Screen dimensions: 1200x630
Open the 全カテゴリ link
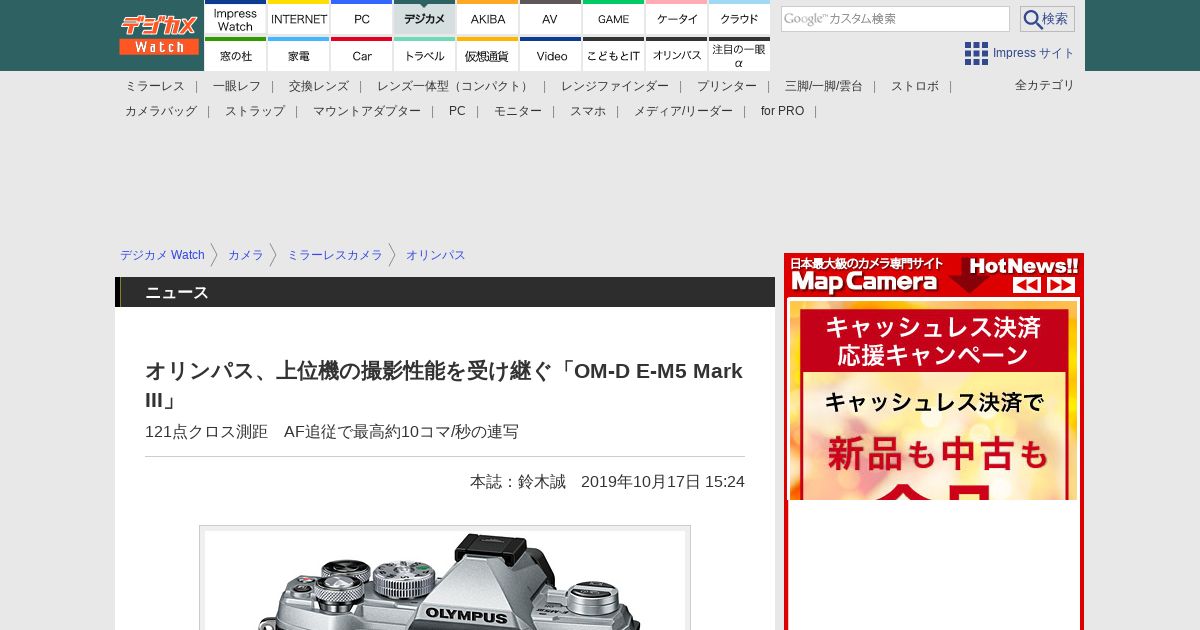pyautogui.click(x=1045, y=85)
